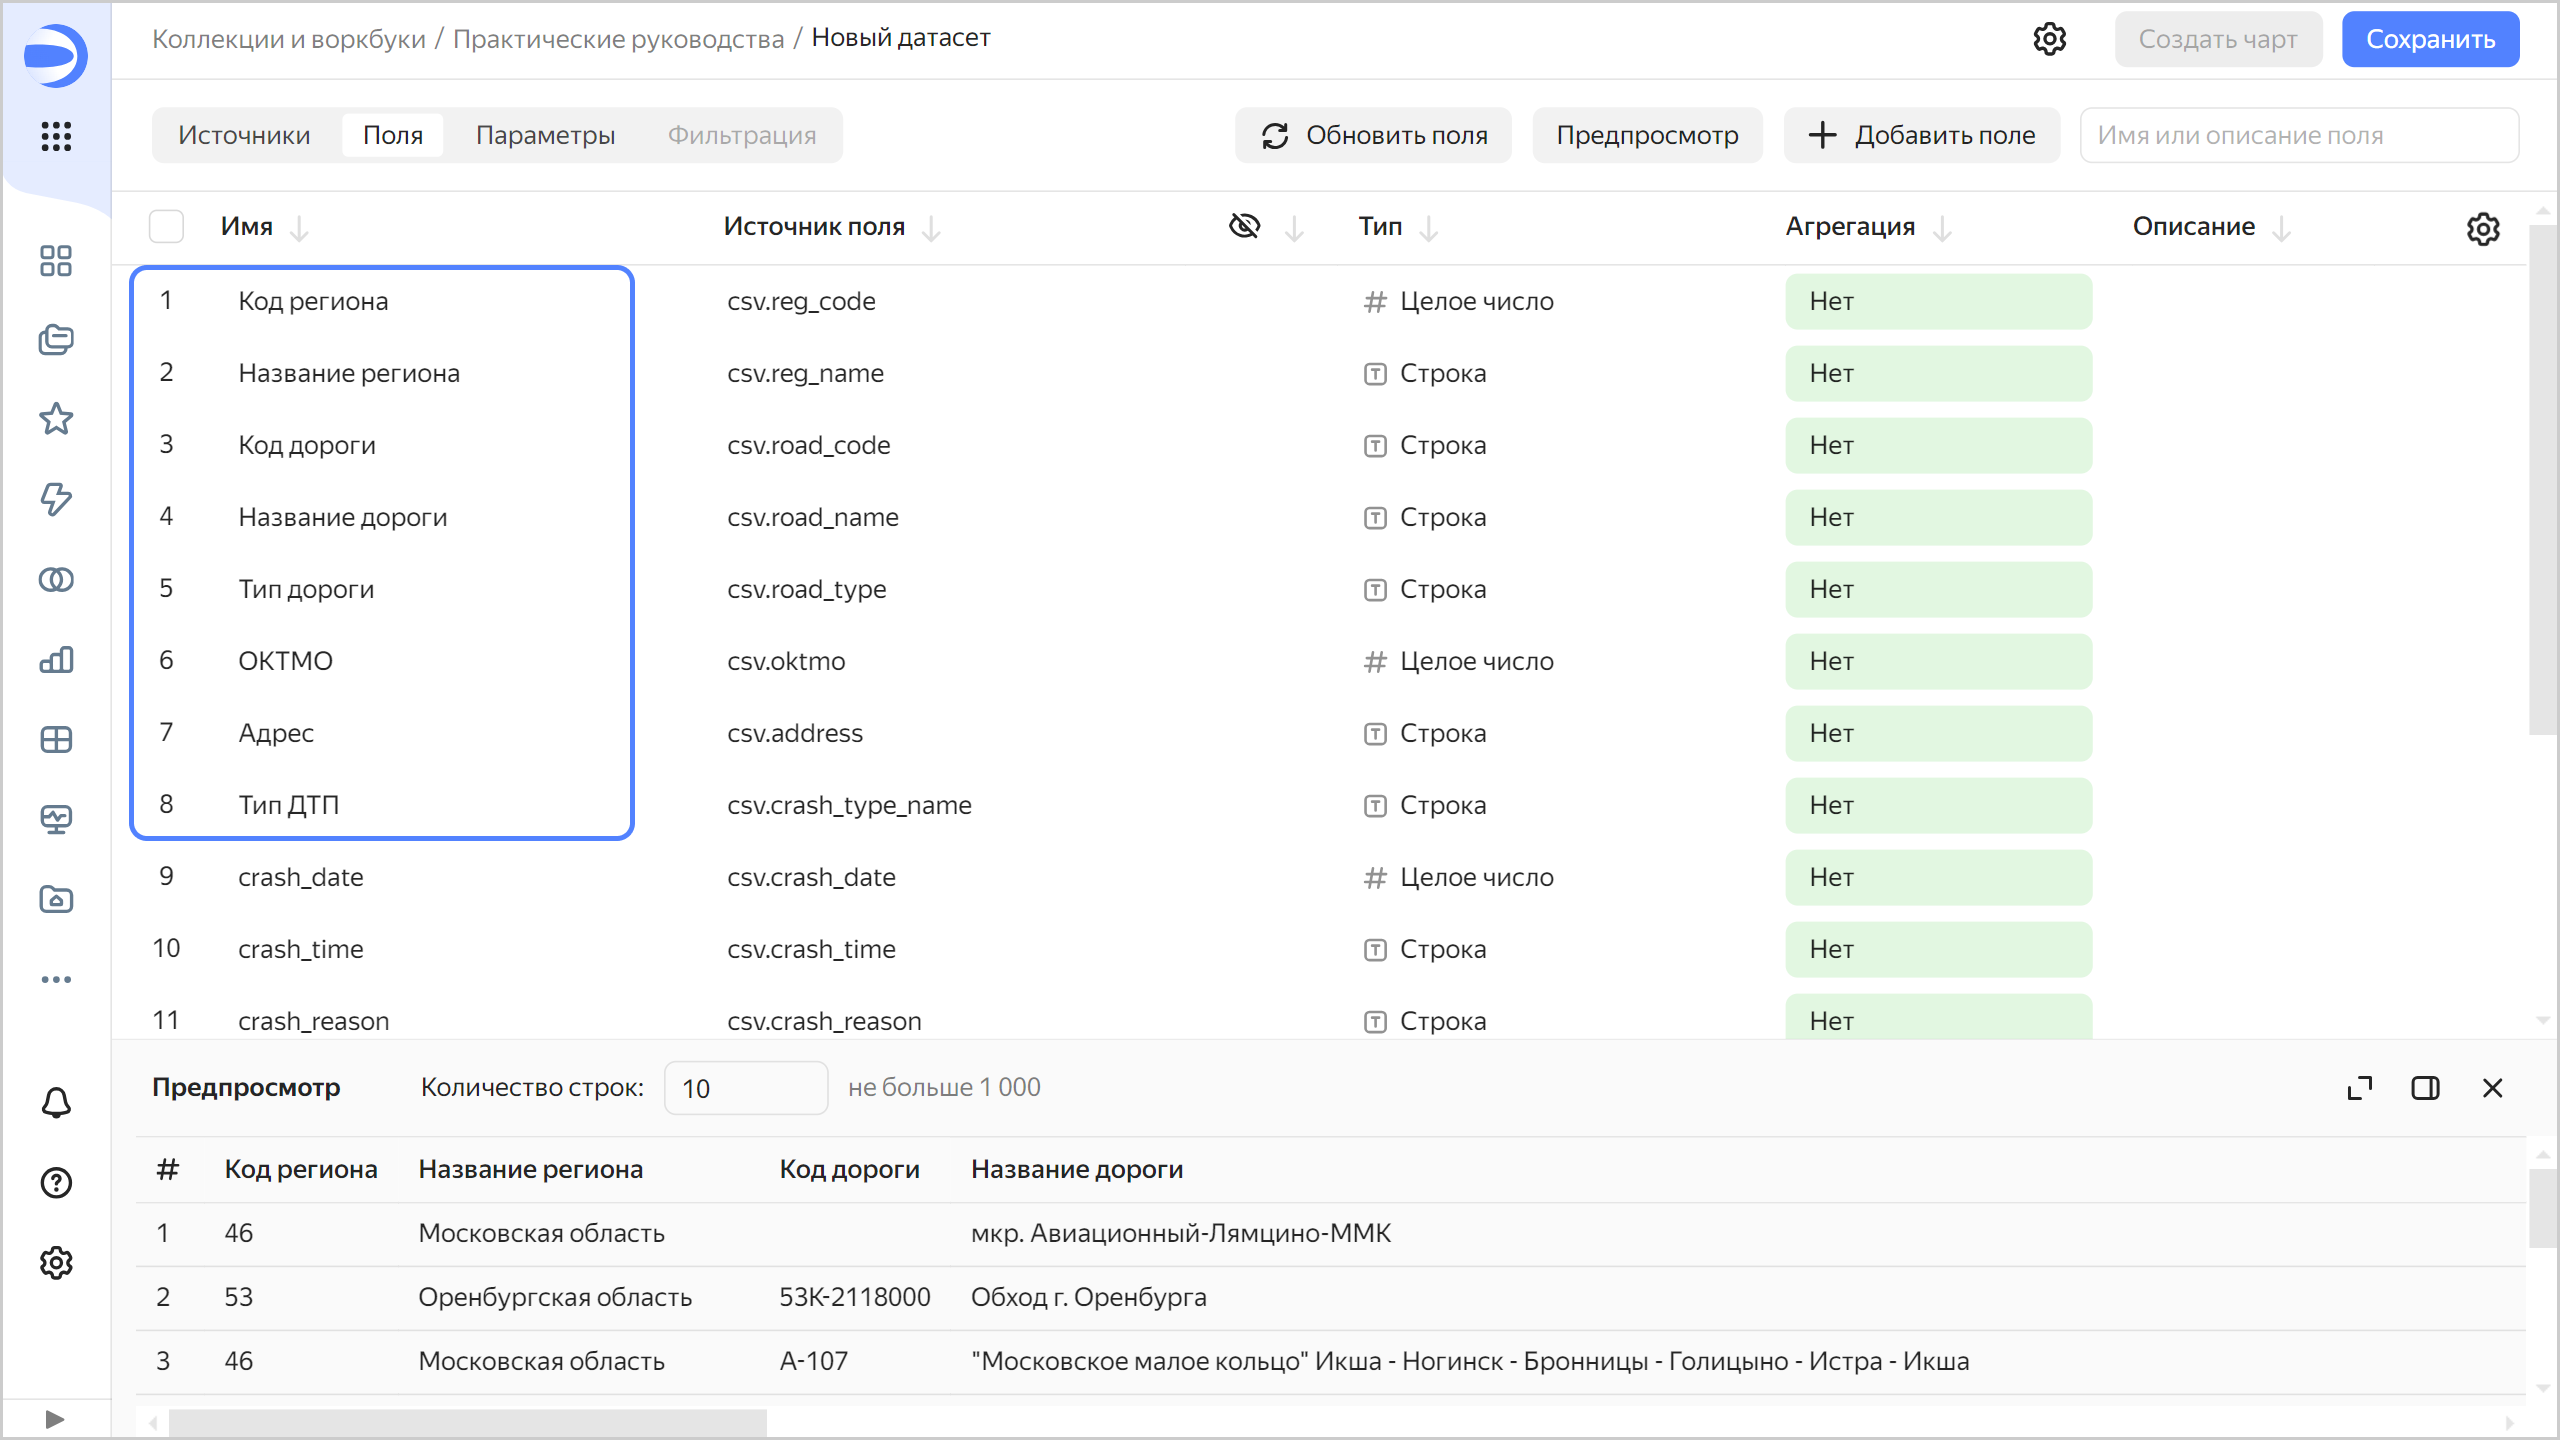Image resolution: width=2560 pixels, height=1440 pixels.
Task: Click the favorites star sidebar icon
Action: tap(56, 419)
